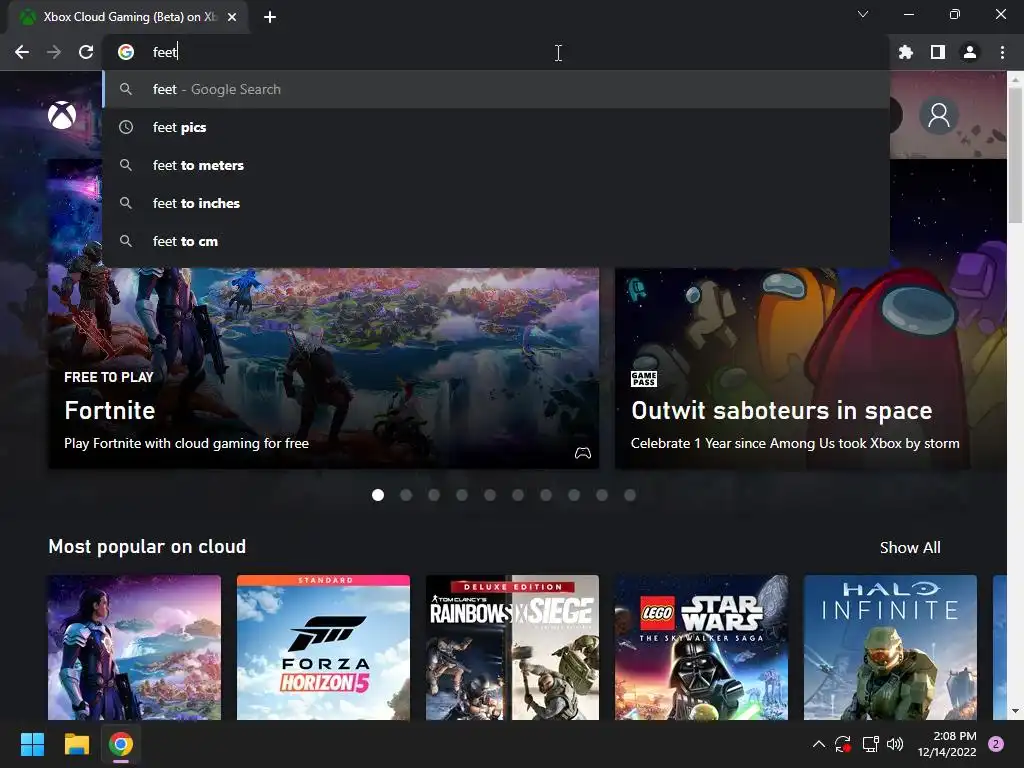Select the second carousel dot
This screenshot has height=768, width=1024.
(x=406, y=495)
